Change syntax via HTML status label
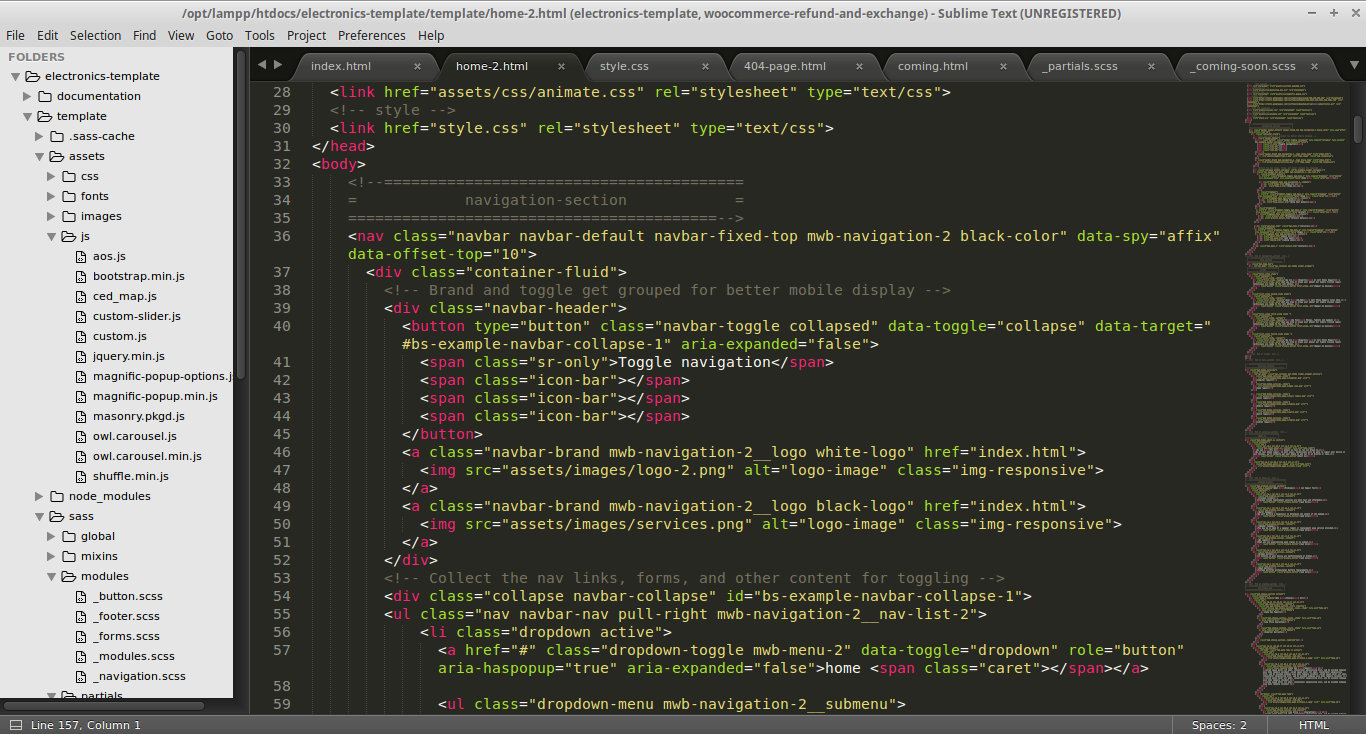 click(x=1314, y=725)
